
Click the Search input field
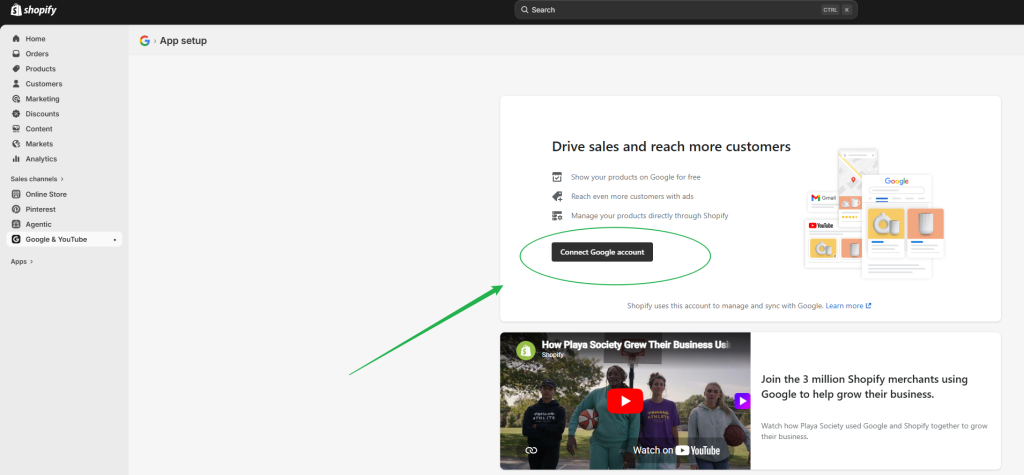[x=686, y=10]
